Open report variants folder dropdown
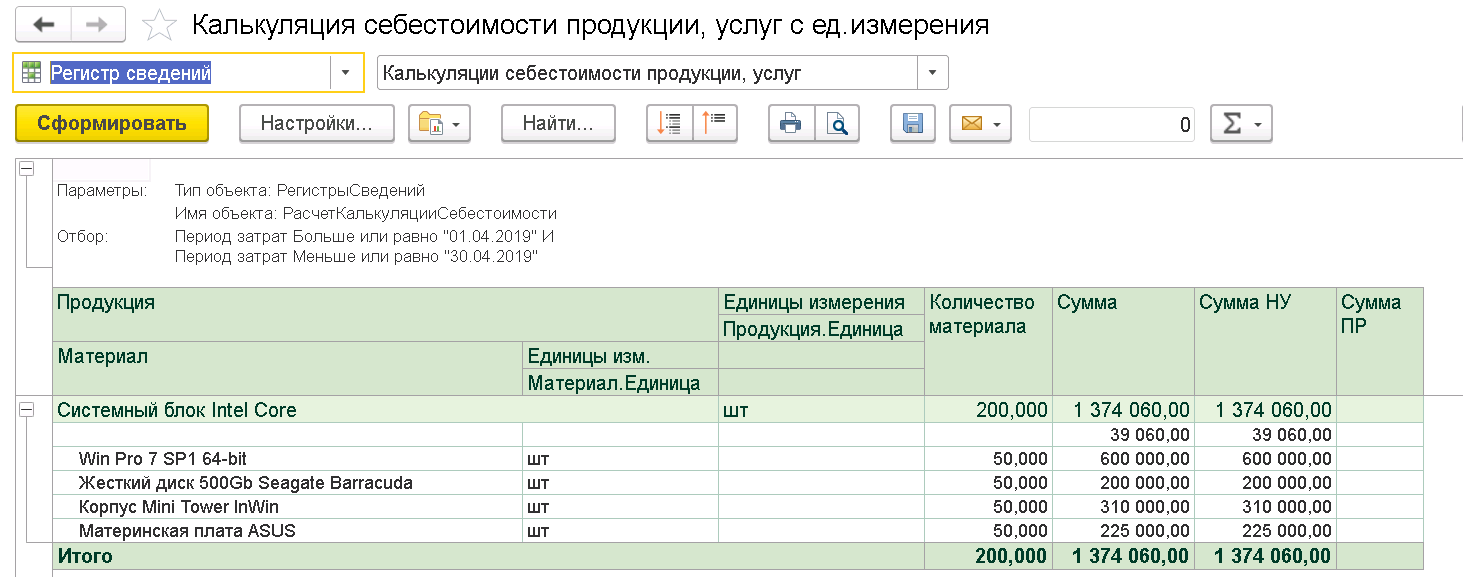Image resolution: width=1463 pixels, height=577 pixels. (440, 124)
